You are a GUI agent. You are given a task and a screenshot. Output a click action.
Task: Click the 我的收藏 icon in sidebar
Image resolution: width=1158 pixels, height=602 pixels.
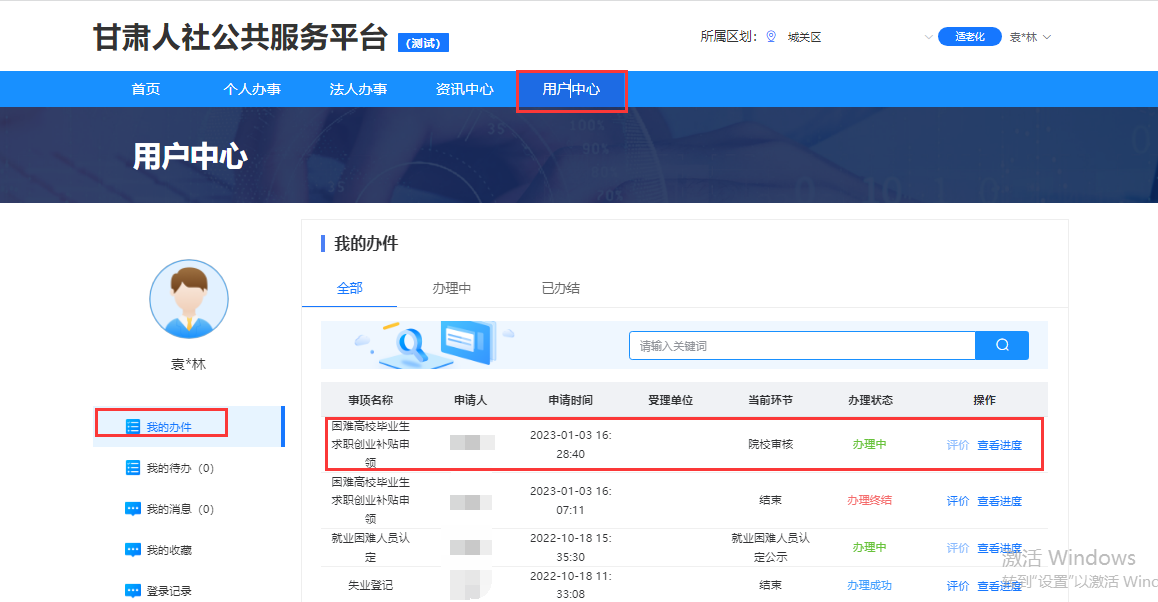[x=133, y=550]
